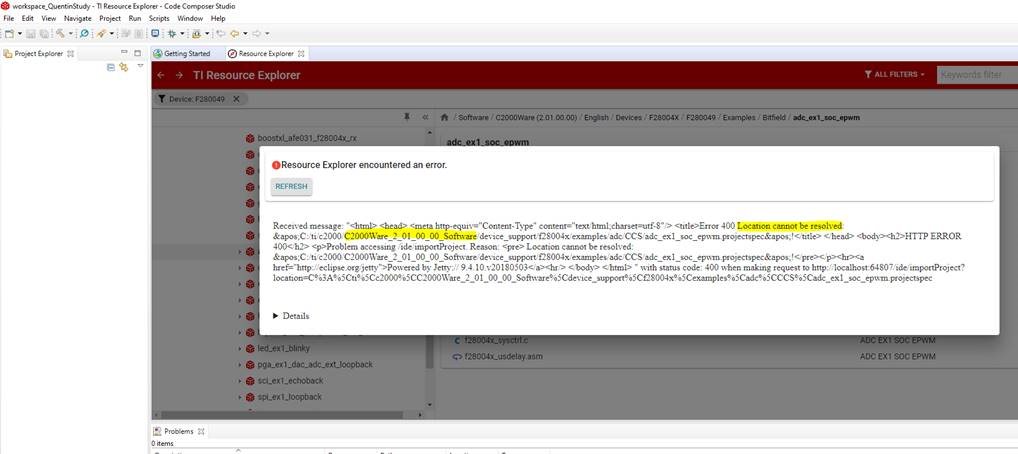Click the Problems view icon
Viewport: 1018px width, 454px height.
click(157, 431)
